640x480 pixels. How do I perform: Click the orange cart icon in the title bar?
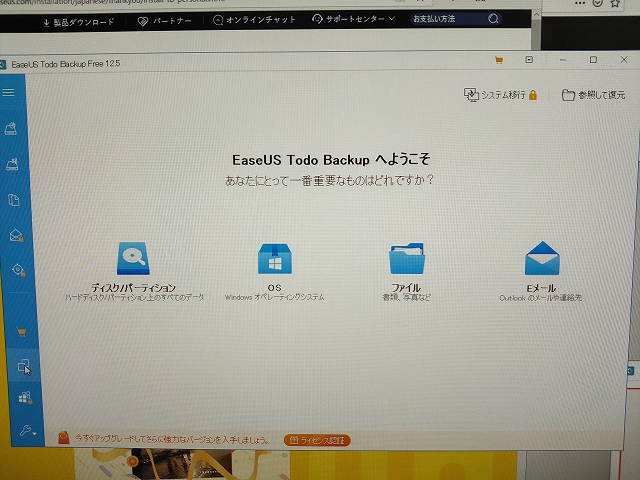[x=499, y=60]
